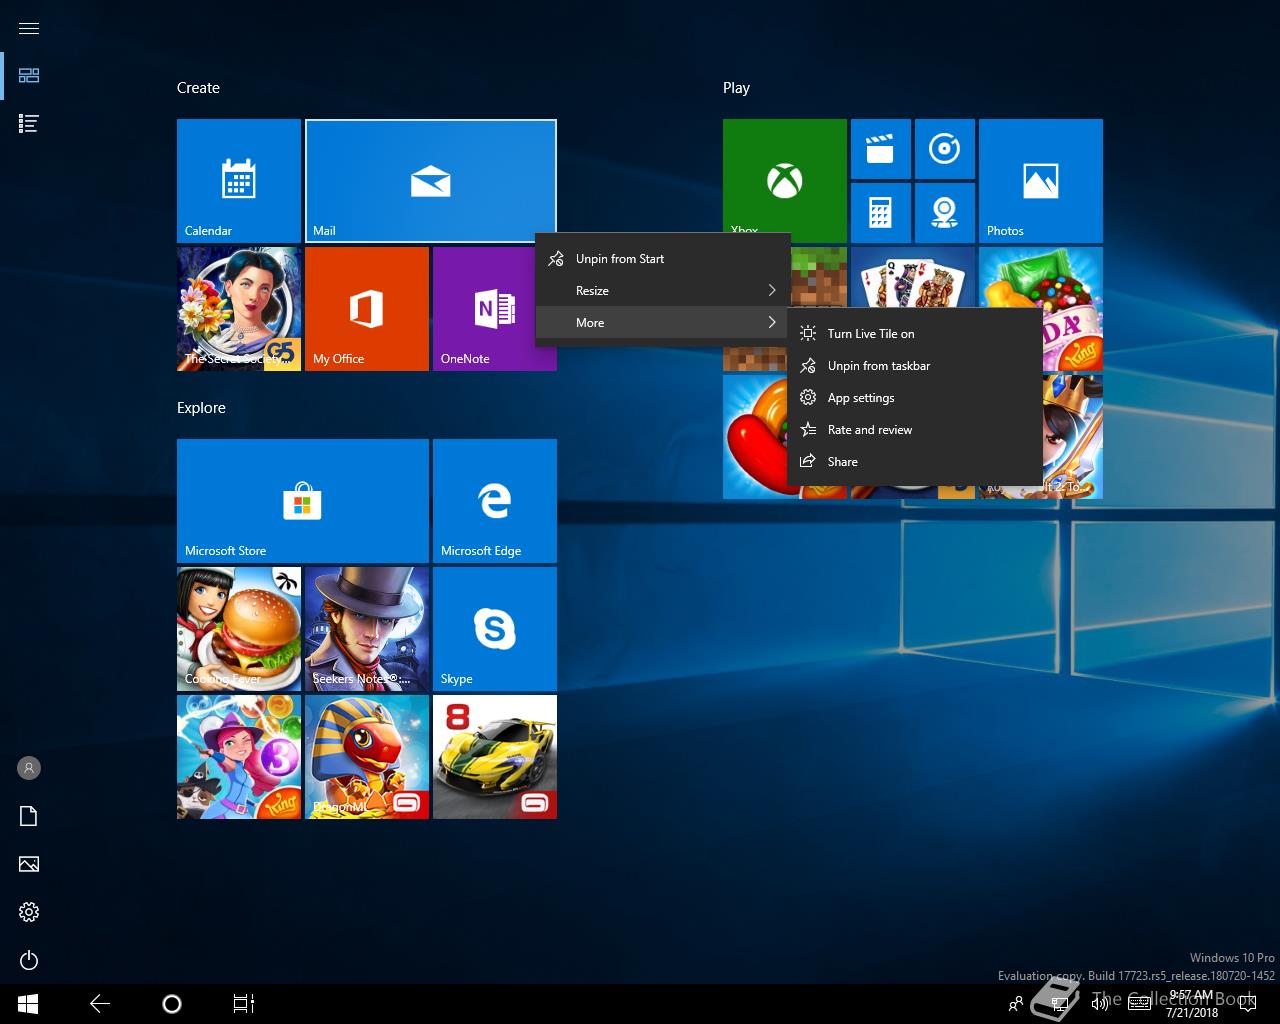Screen dimensions: 1280x1024
Task: Launch the Asphalt 8 racing tile
Action: pos(495,757)
